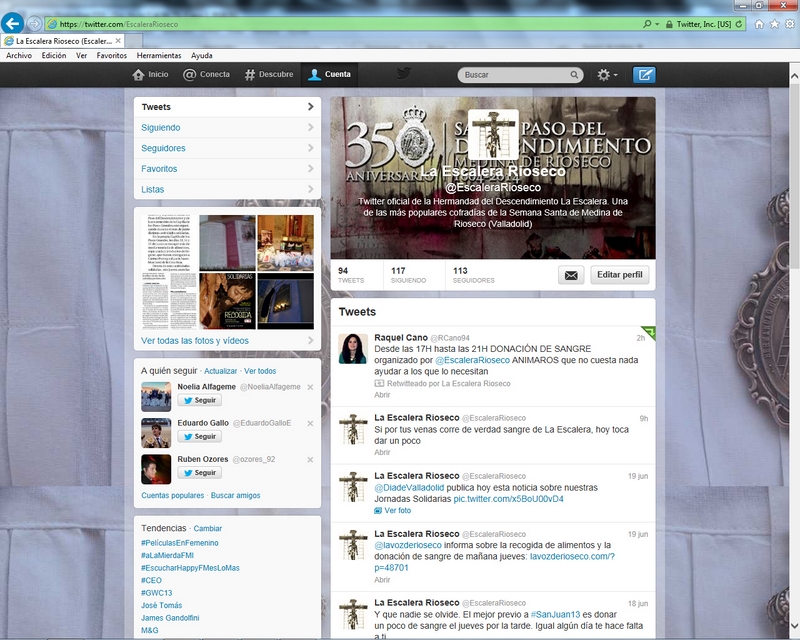This screenshot has width=800, height=640.
Task: Dismiss Eduardo Gallo suggestion
Action: click(x=310, y=424)
